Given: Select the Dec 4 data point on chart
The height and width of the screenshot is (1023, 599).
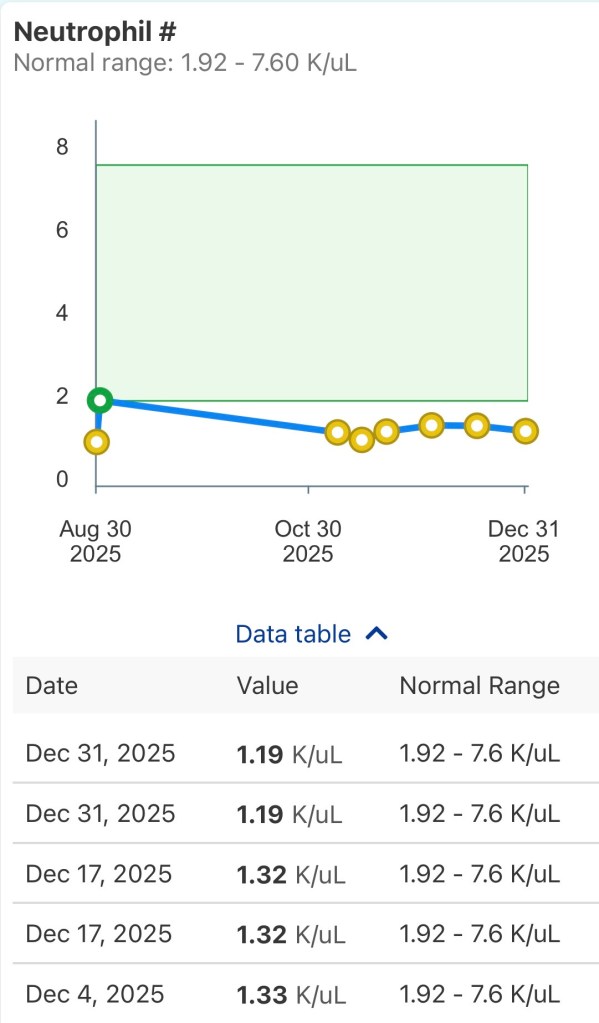Looking at the screenshot, I should pos(430,426).
